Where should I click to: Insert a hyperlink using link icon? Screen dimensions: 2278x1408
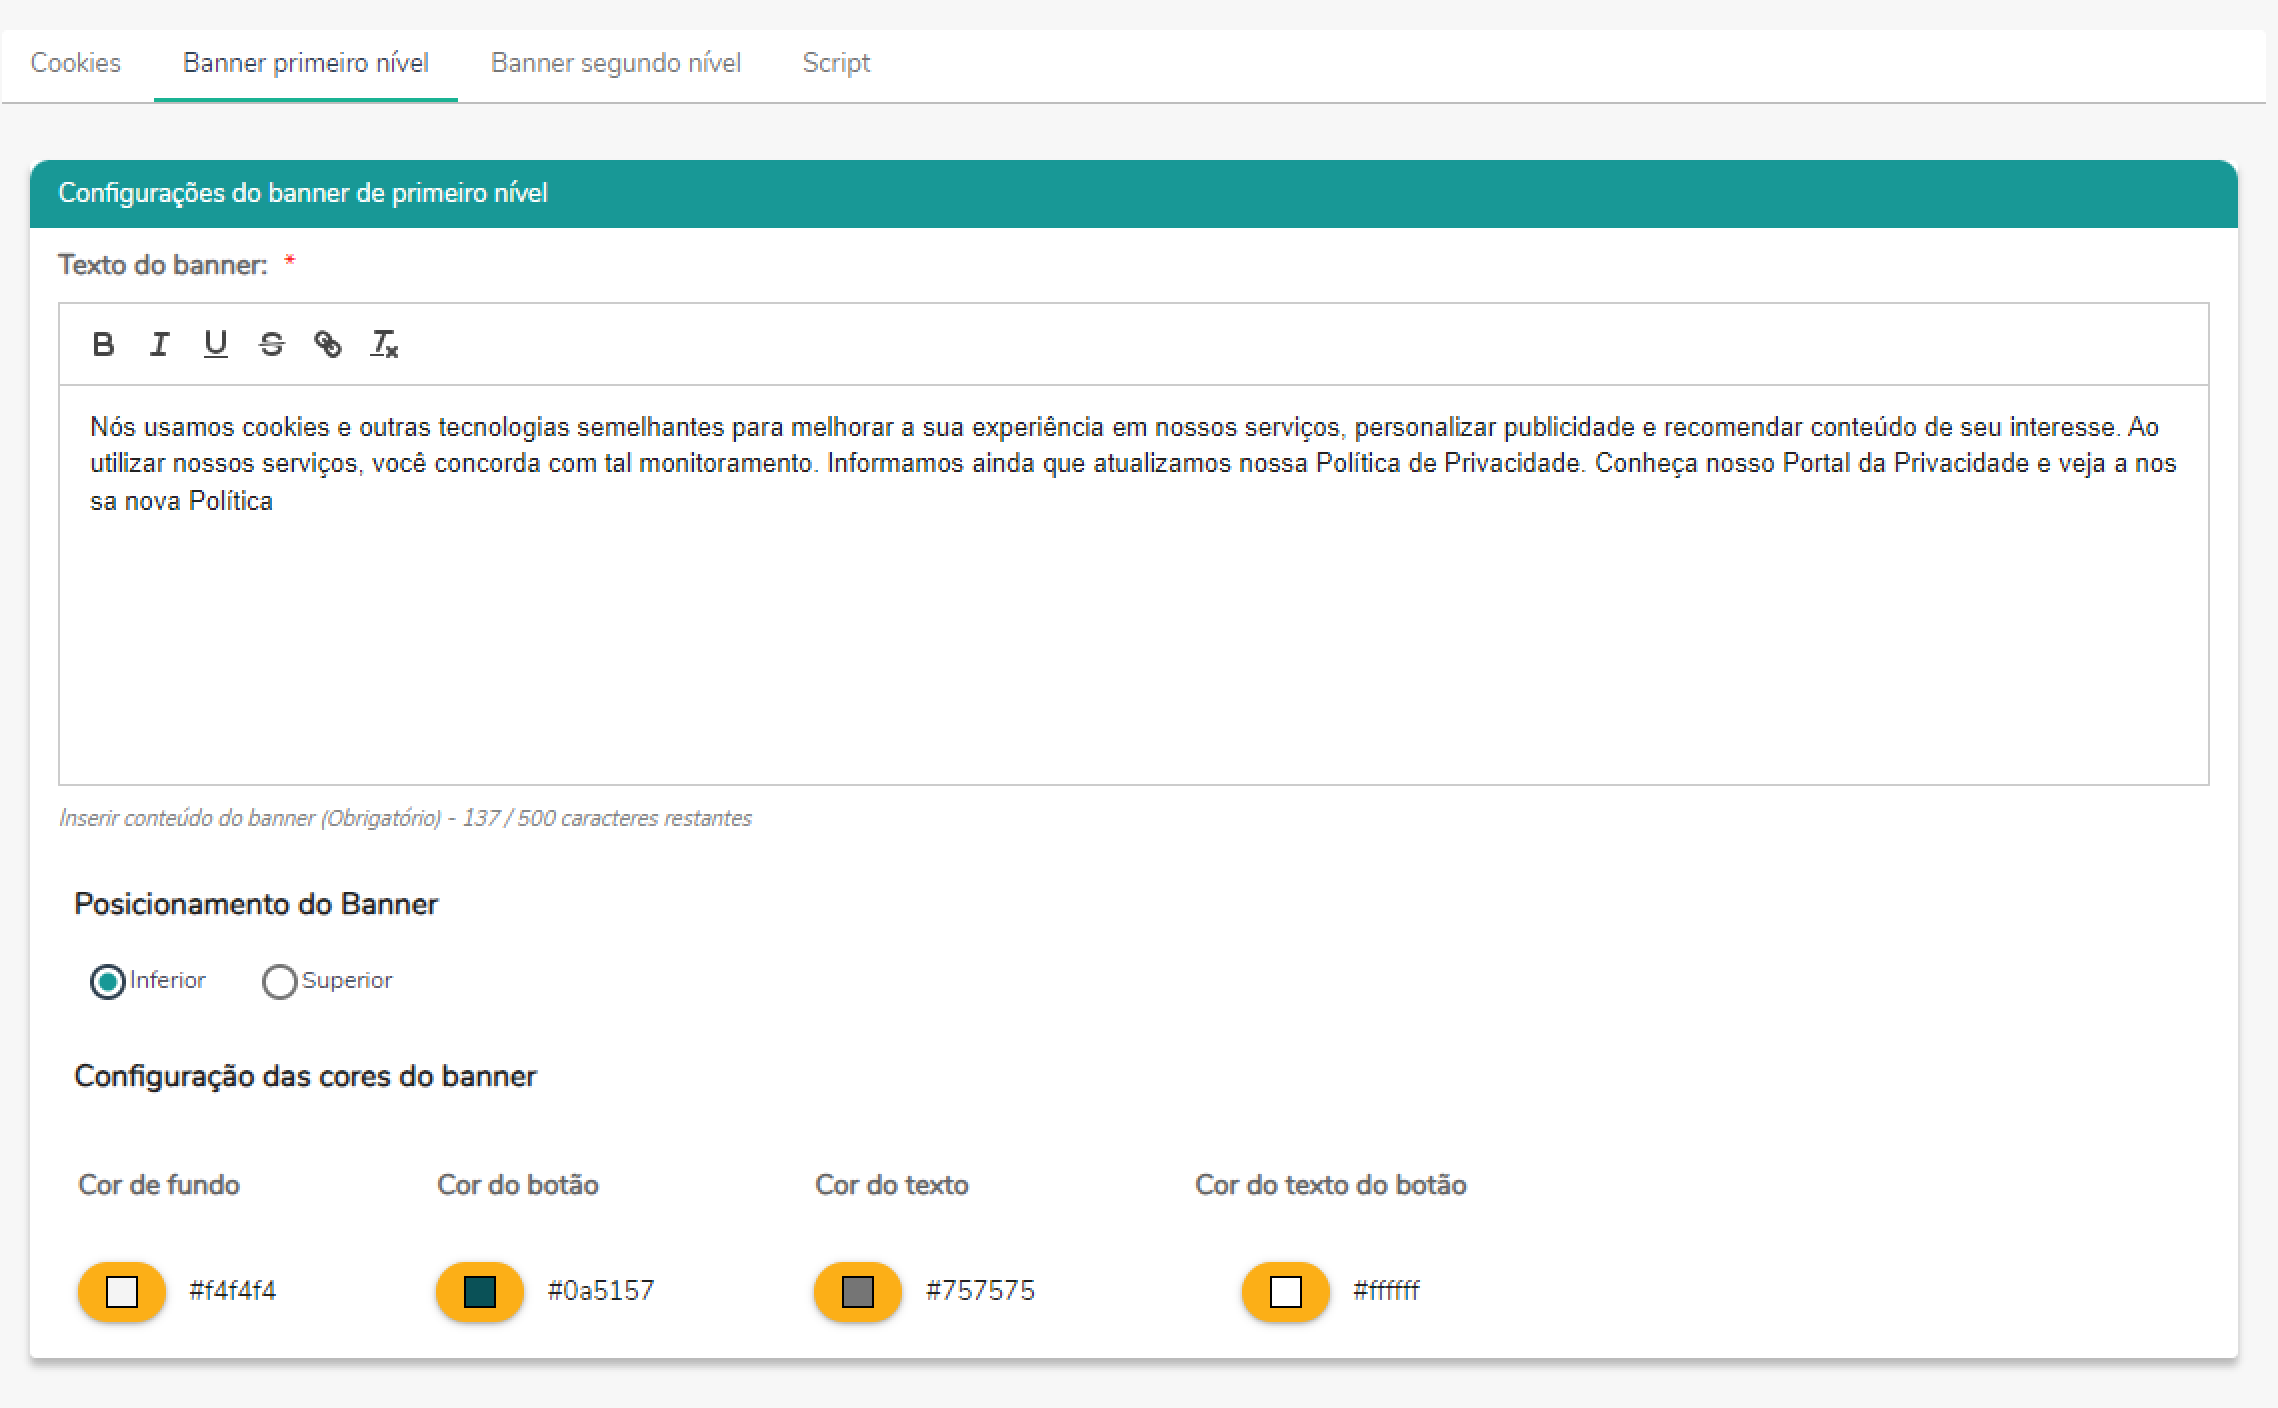point(328,344)
